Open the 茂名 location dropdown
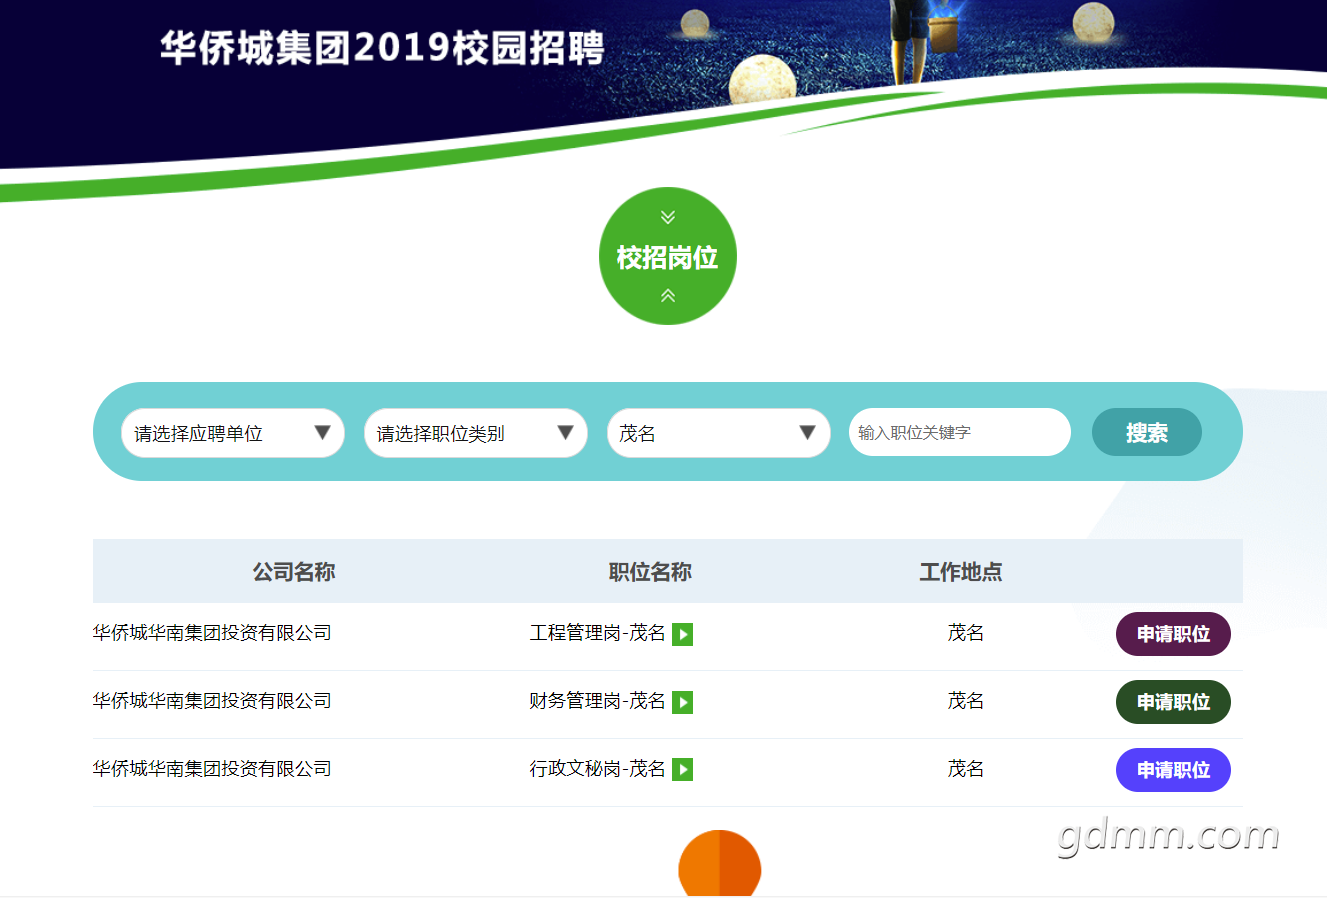 click(719, 433)
